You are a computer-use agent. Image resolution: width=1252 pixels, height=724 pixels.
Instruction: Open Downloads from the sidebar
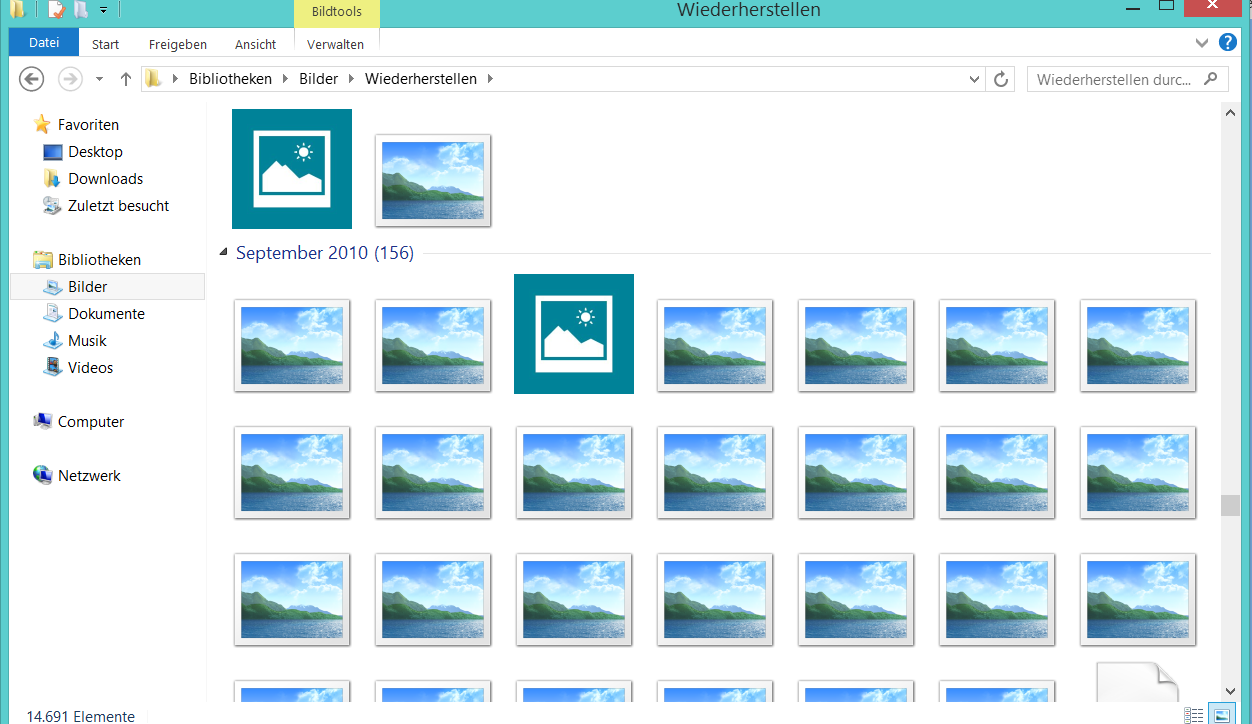point(105,179)
